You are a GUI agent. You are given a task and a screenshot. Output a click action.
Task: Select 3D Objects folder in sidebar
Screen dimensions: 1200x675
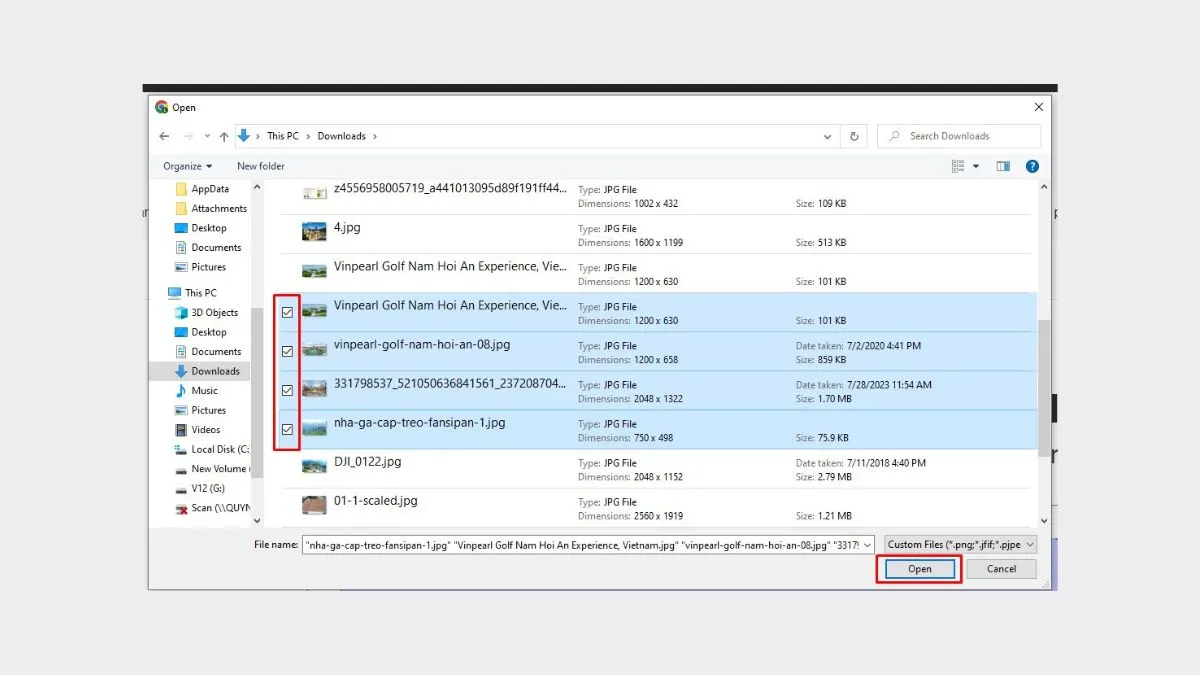(214, 313)
